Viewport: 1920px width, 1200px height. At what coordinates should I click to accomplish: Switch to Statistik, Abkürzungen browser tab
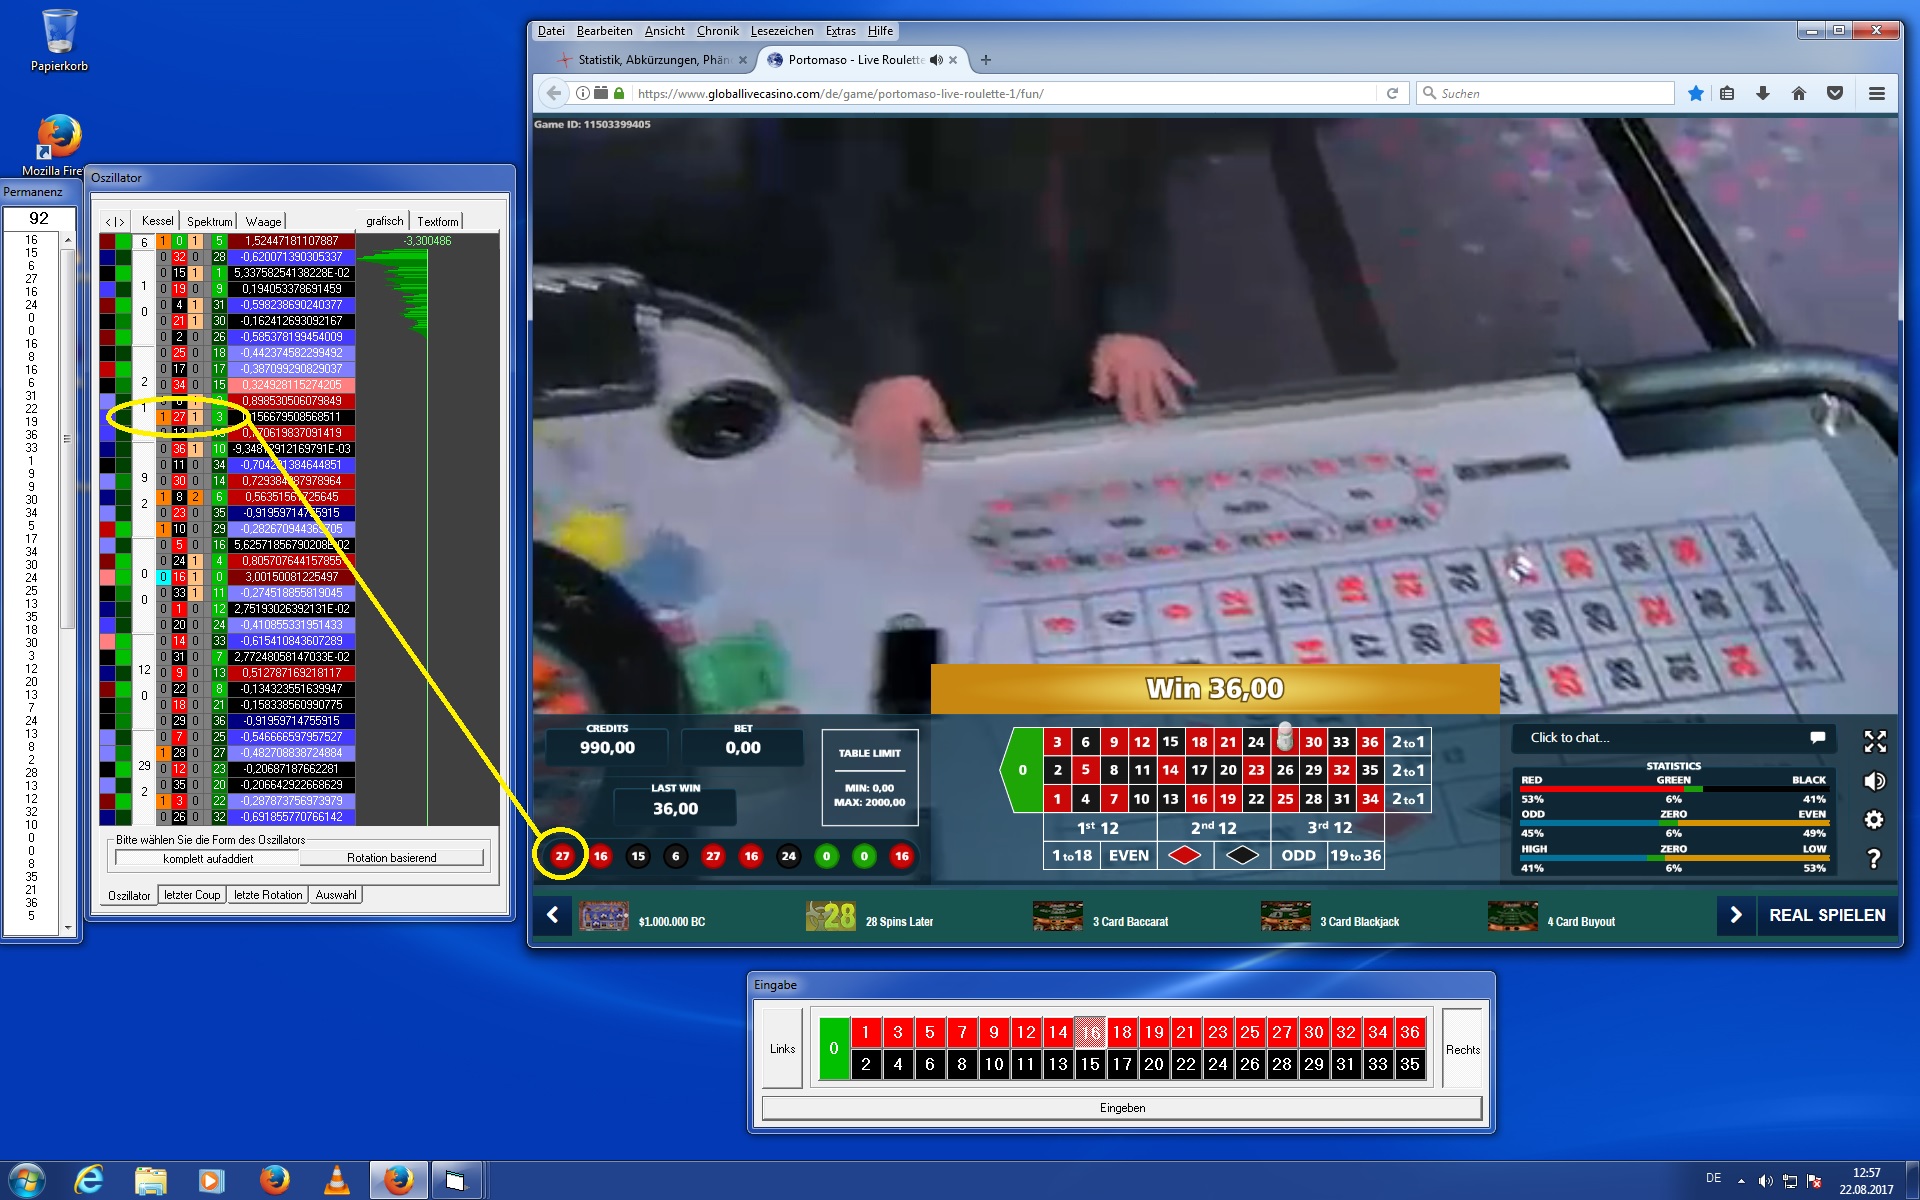(653, 60)
